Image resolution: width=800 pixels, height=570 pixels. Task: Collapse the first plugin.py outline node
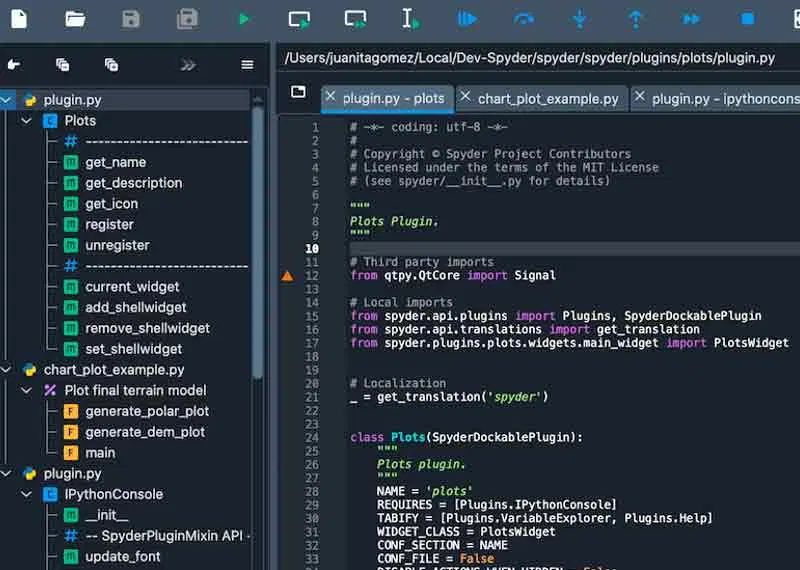pos(5,100)
